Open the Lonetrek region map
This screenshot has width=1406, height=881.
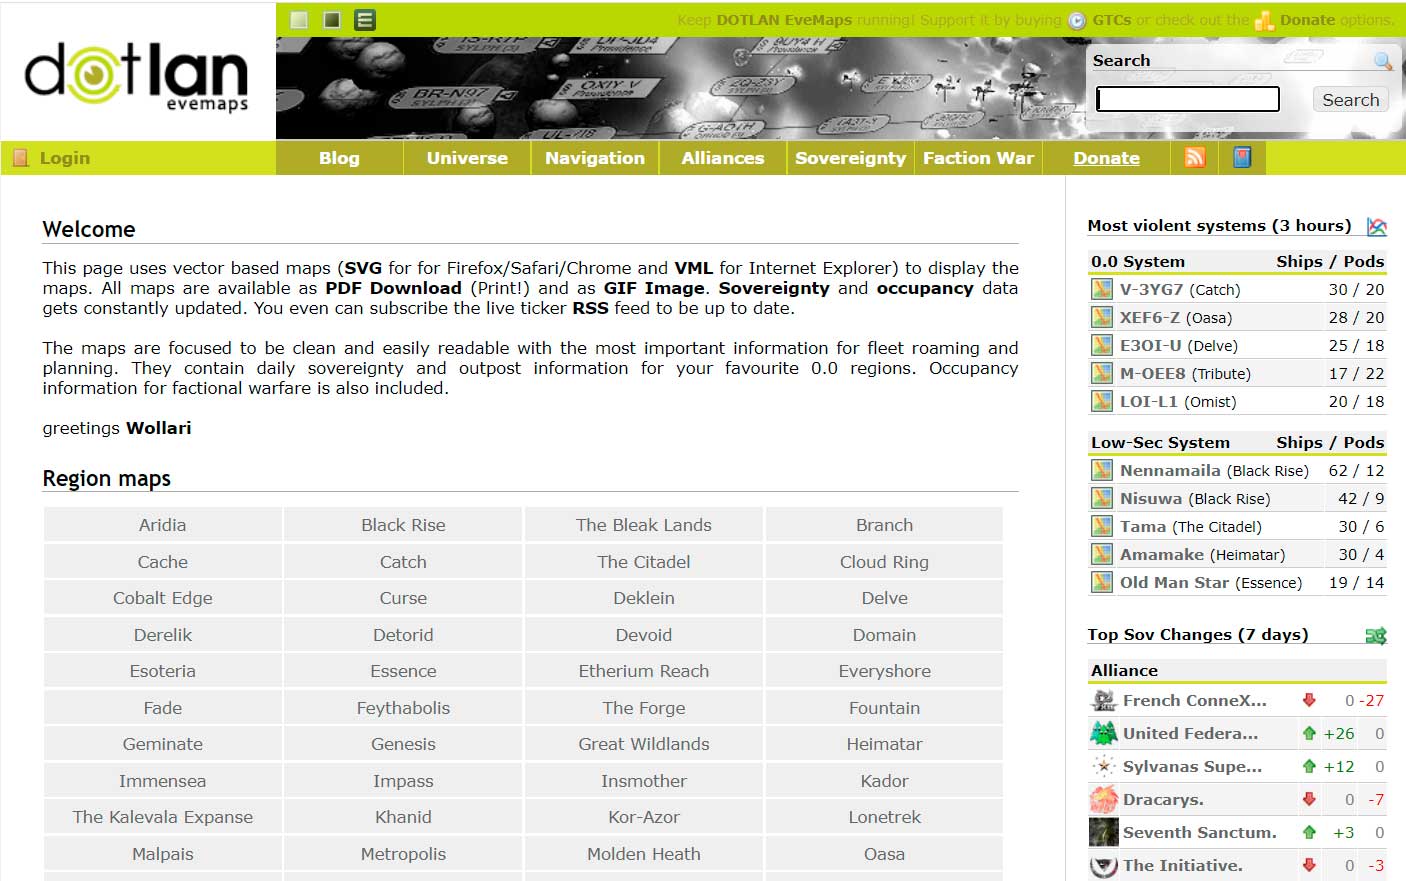(885, 817)
